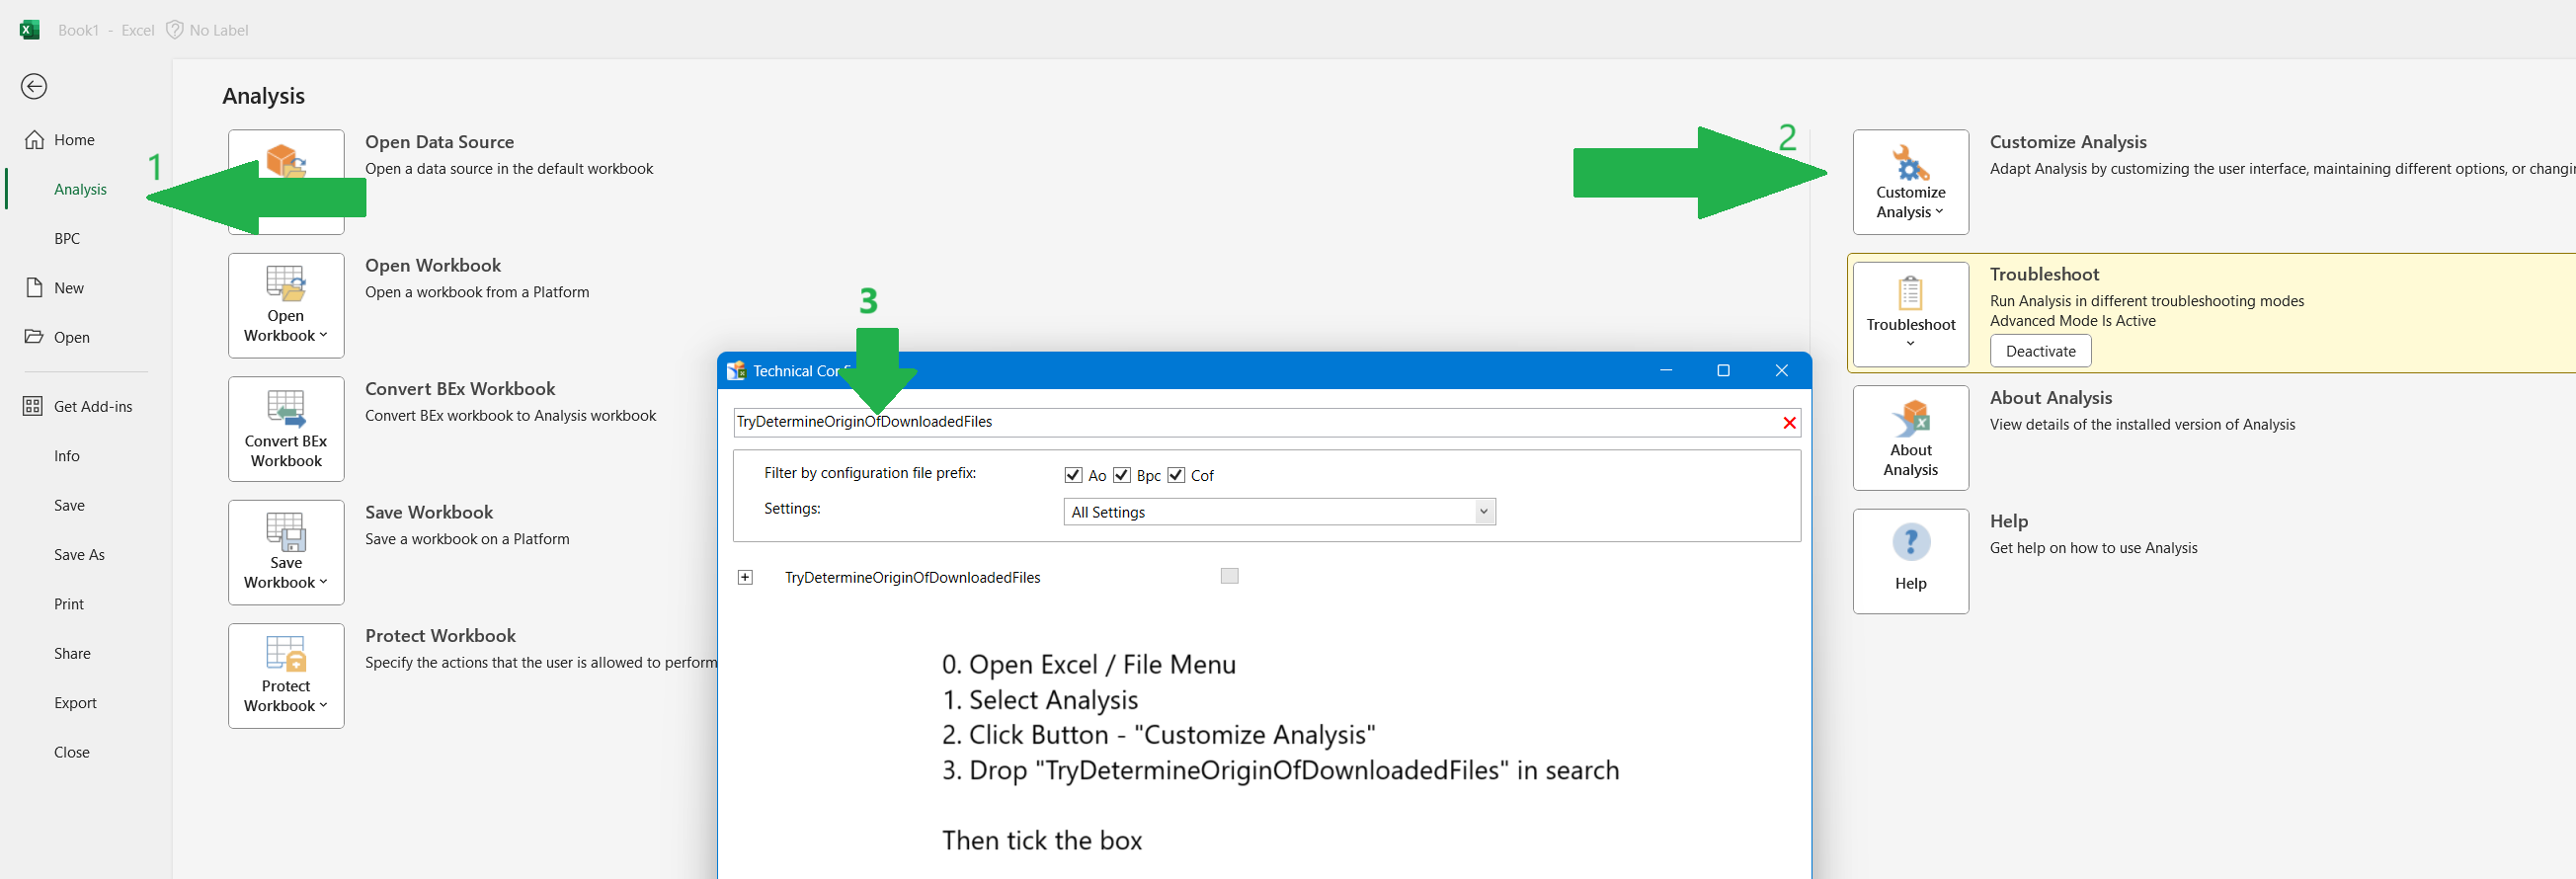Go to Info in the sidebar
Screen dimensions: 2576x879
coord(67,456)
